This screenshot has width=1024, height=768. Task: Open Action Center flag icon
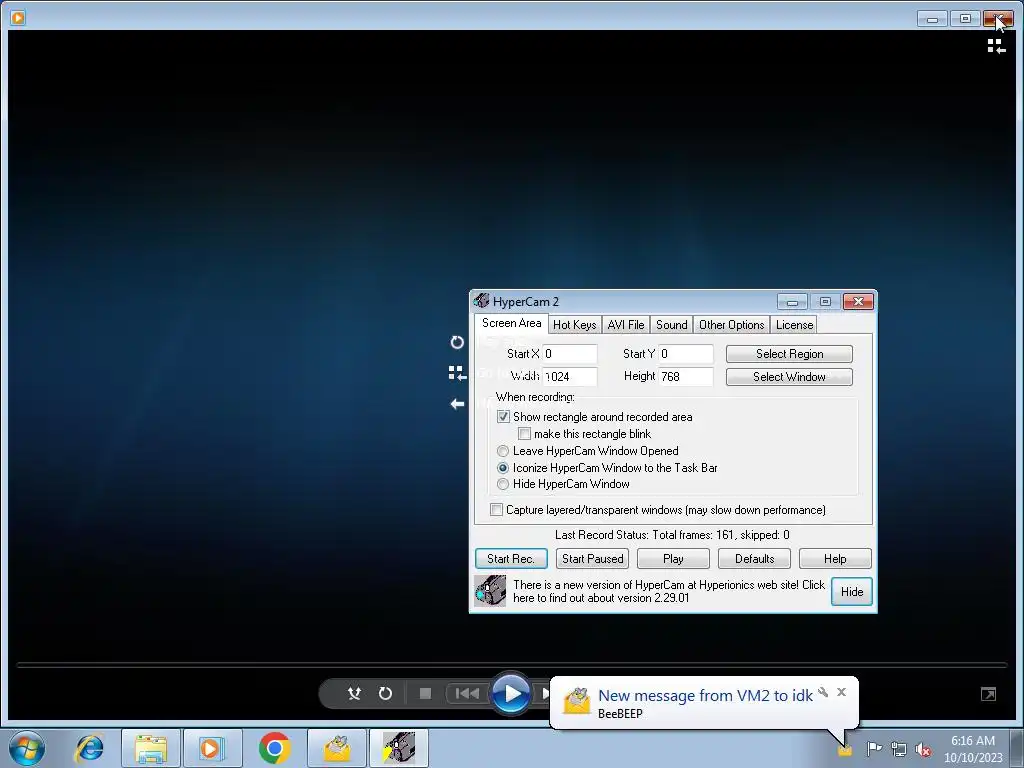pyautogui.click(x=874, y=749)
